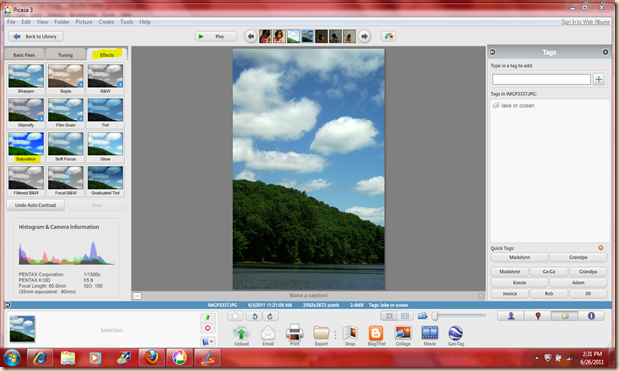Switch to side-by-side view mode
Screen dimensions: 619x371
tap(405, 316)
